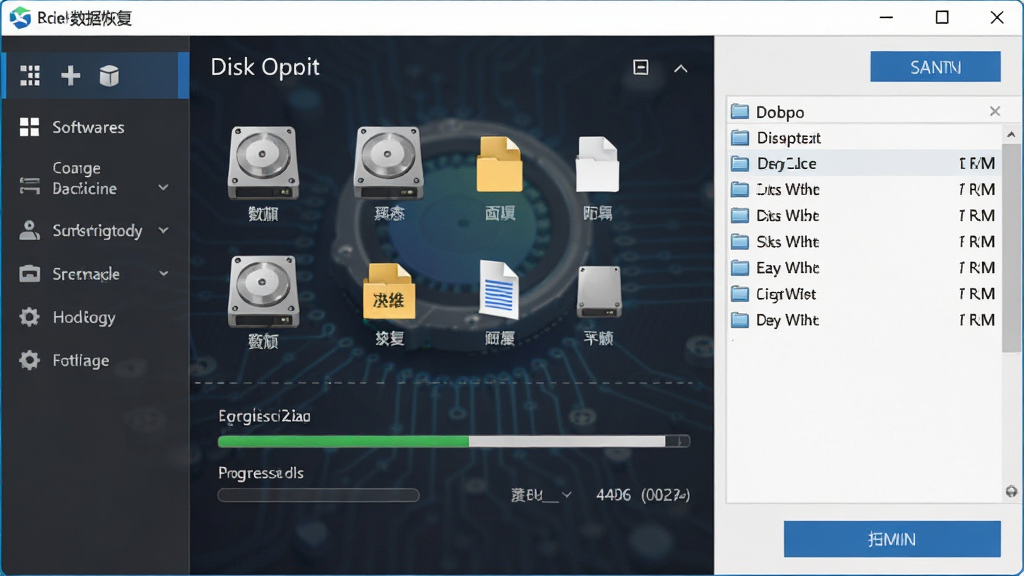Click the blue SANTN button
1024x576 pixels.
click(935, 67)
